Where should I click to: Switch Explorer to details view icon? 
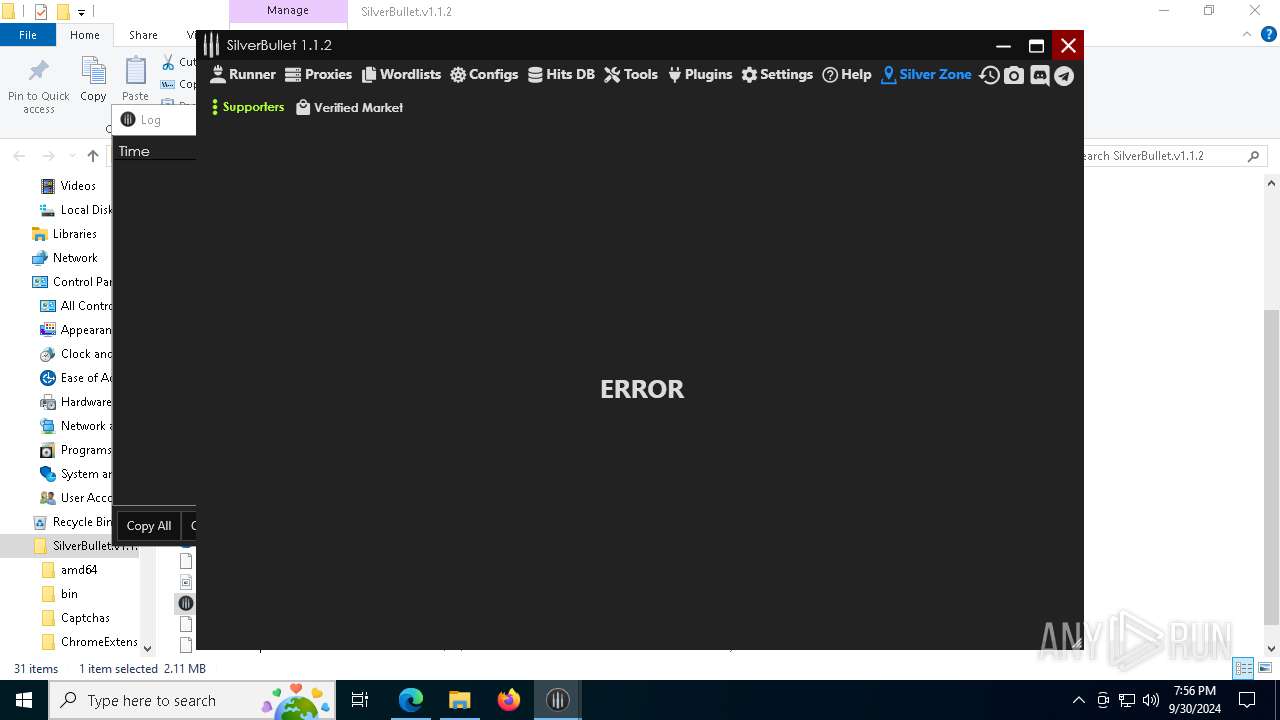point(1244,668)
